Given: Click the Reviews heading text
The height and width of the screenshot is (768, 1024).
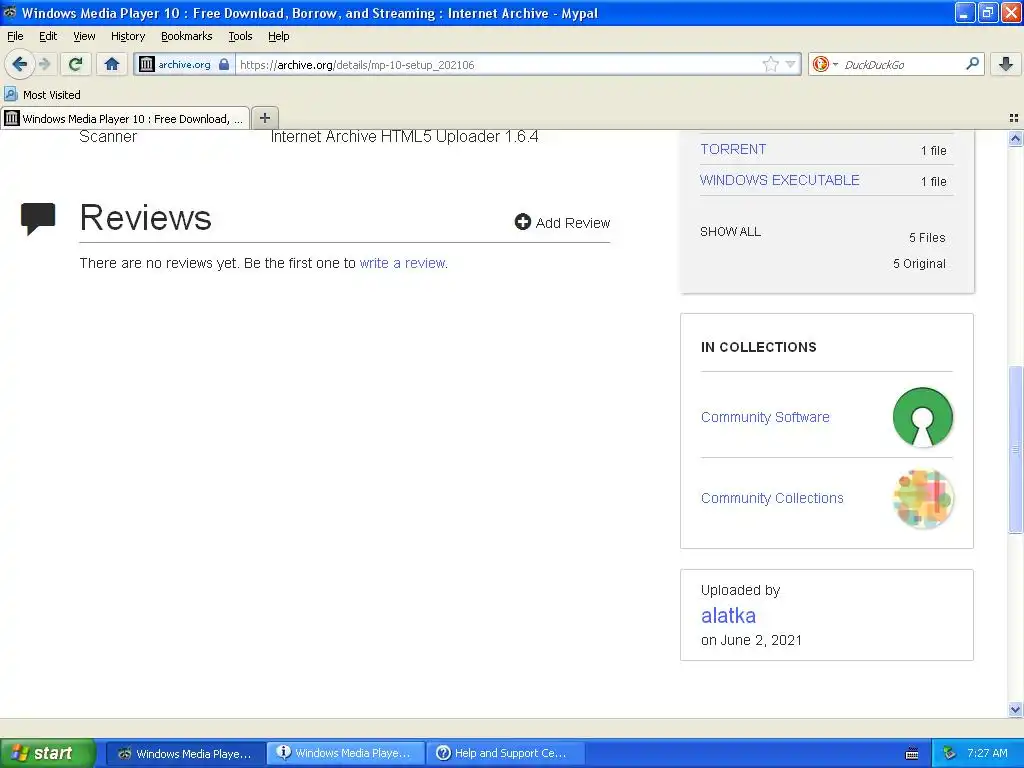Looking at the screenshot, I should point(146,217).
